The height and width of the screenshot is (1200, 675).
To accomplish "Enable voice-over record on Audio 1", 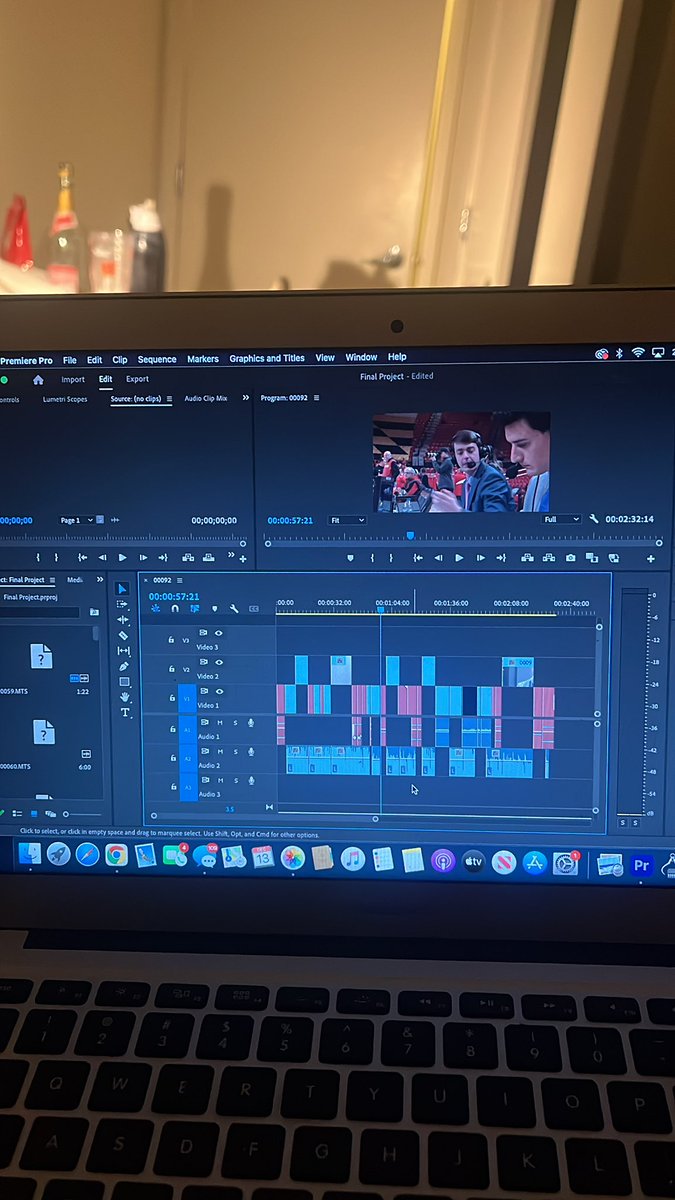I will tap(251, 722).
